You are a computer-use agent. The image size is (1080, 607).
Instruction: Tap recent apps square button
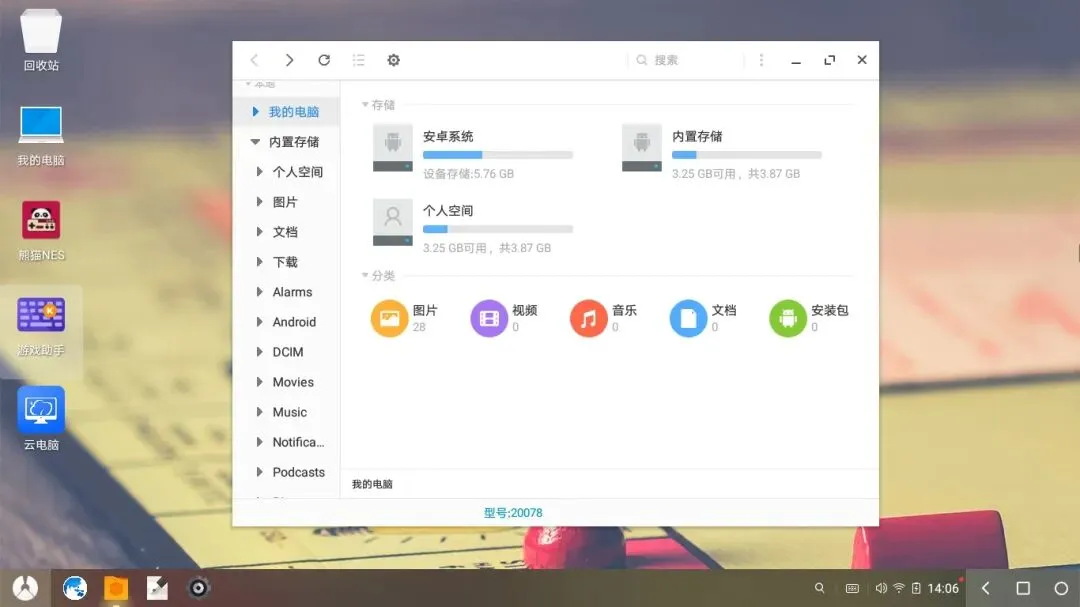(x=1024, y=588)
